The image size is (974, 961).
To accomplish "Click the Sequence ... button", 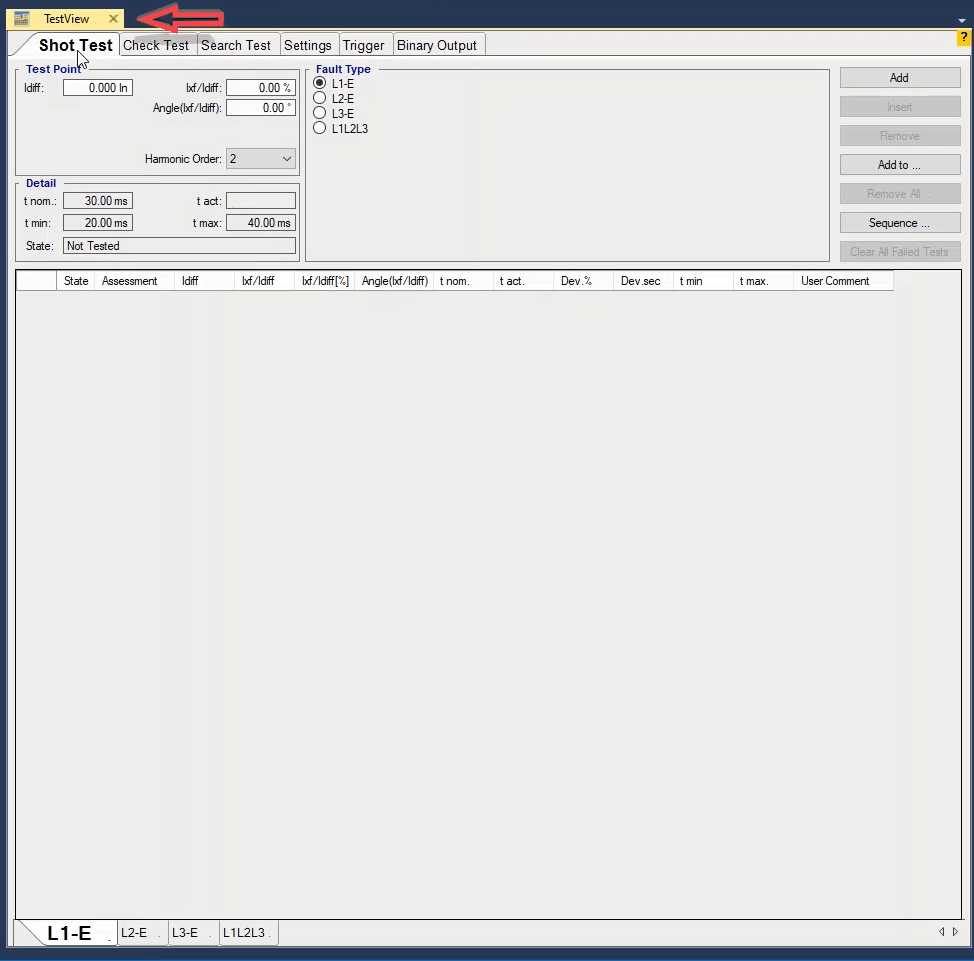I will pos(899,223).
